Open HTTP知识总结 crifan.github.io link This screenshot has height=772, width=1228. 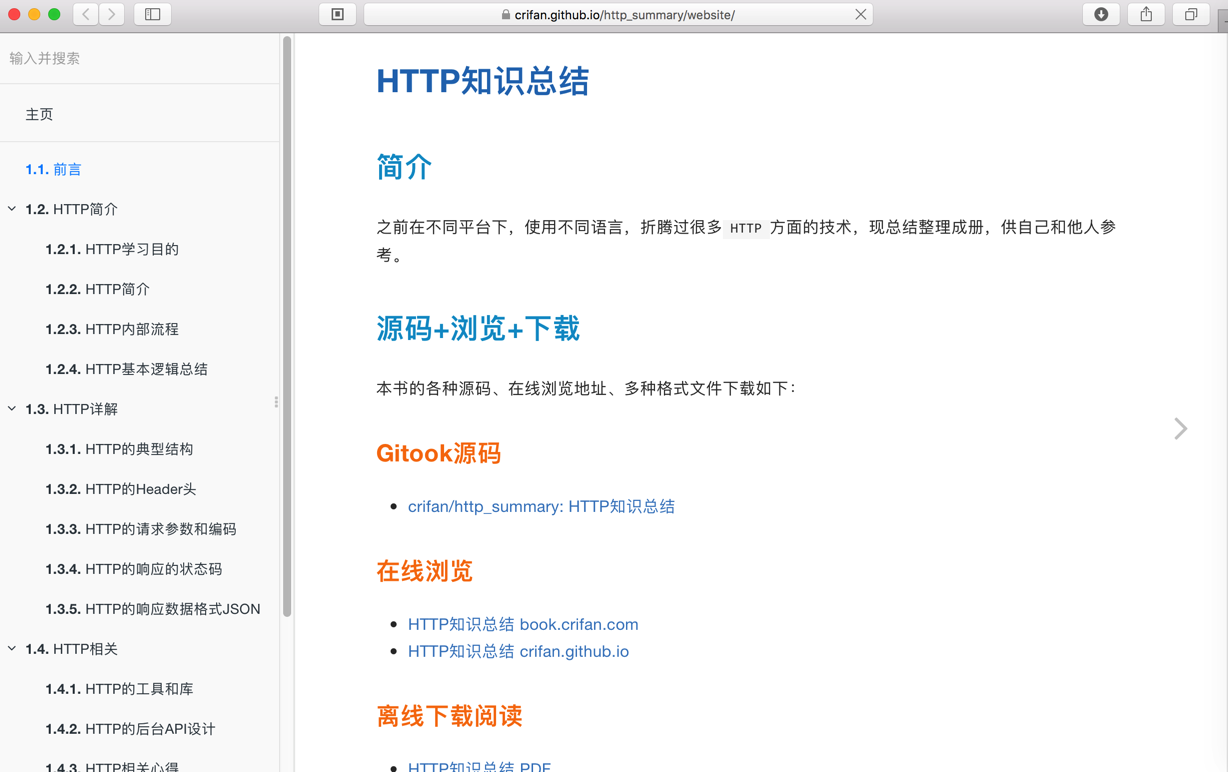tap(518, 651)
